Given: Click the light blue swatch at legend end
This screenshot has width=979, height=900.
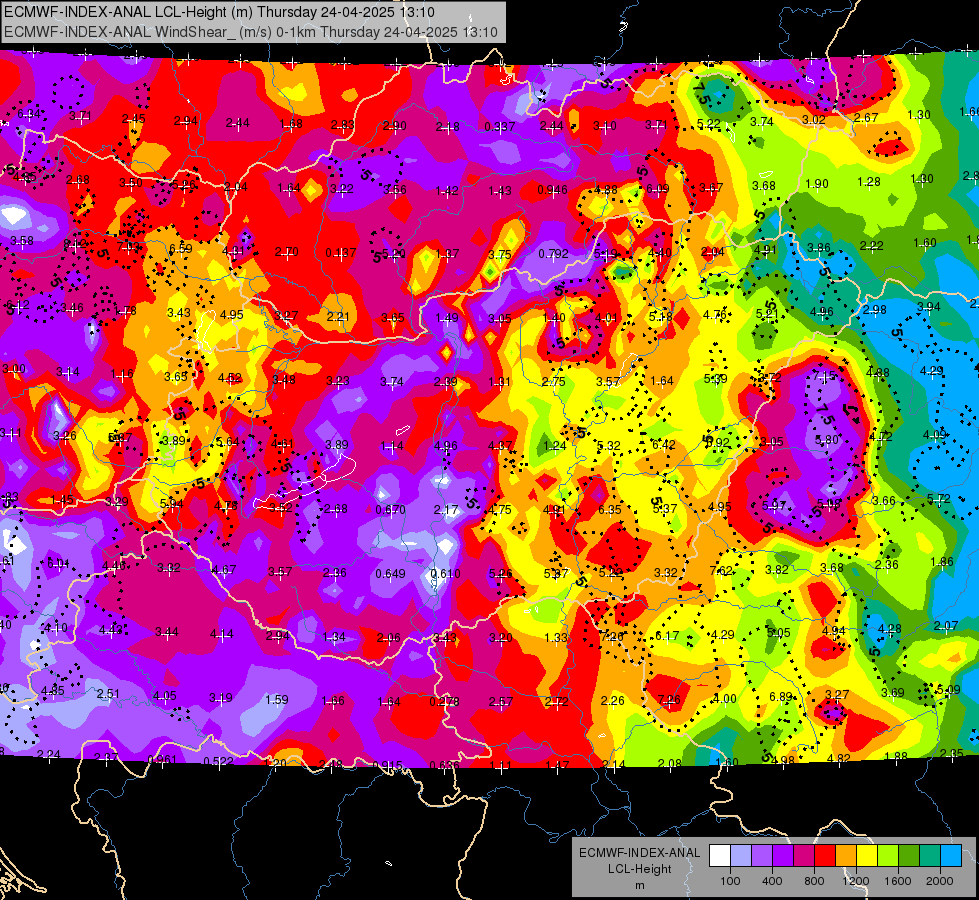Looking at the screenshot, I should click(x=951, y=856).
